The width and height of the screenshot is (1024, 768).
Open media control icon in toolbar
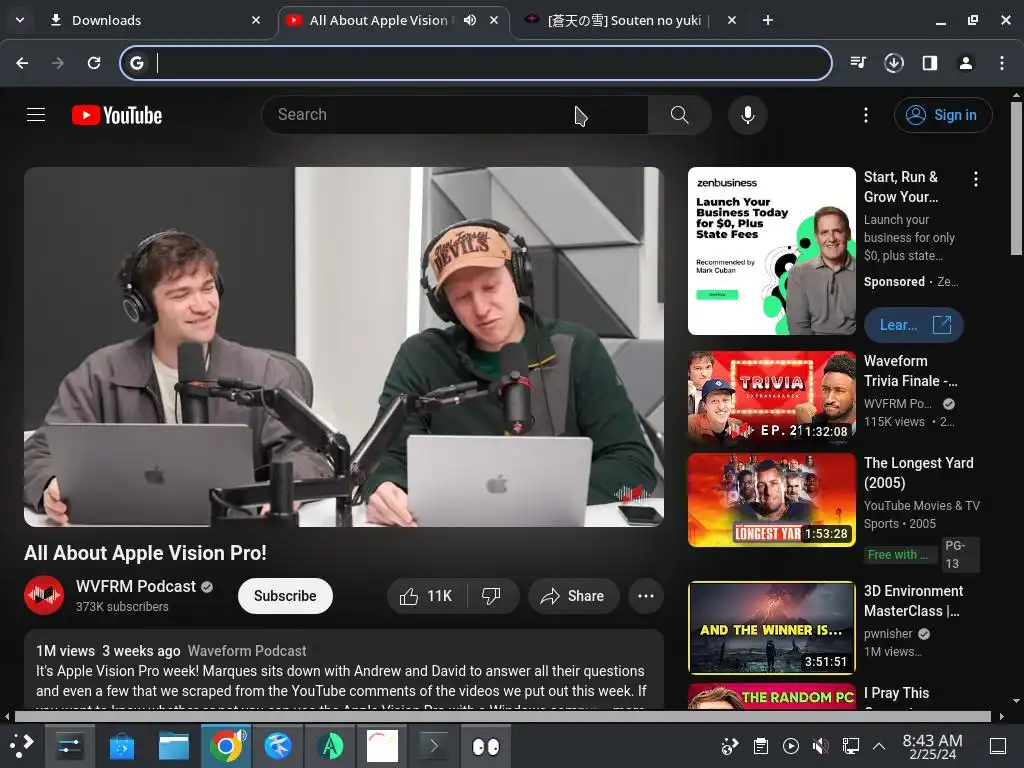coord(858,63)
